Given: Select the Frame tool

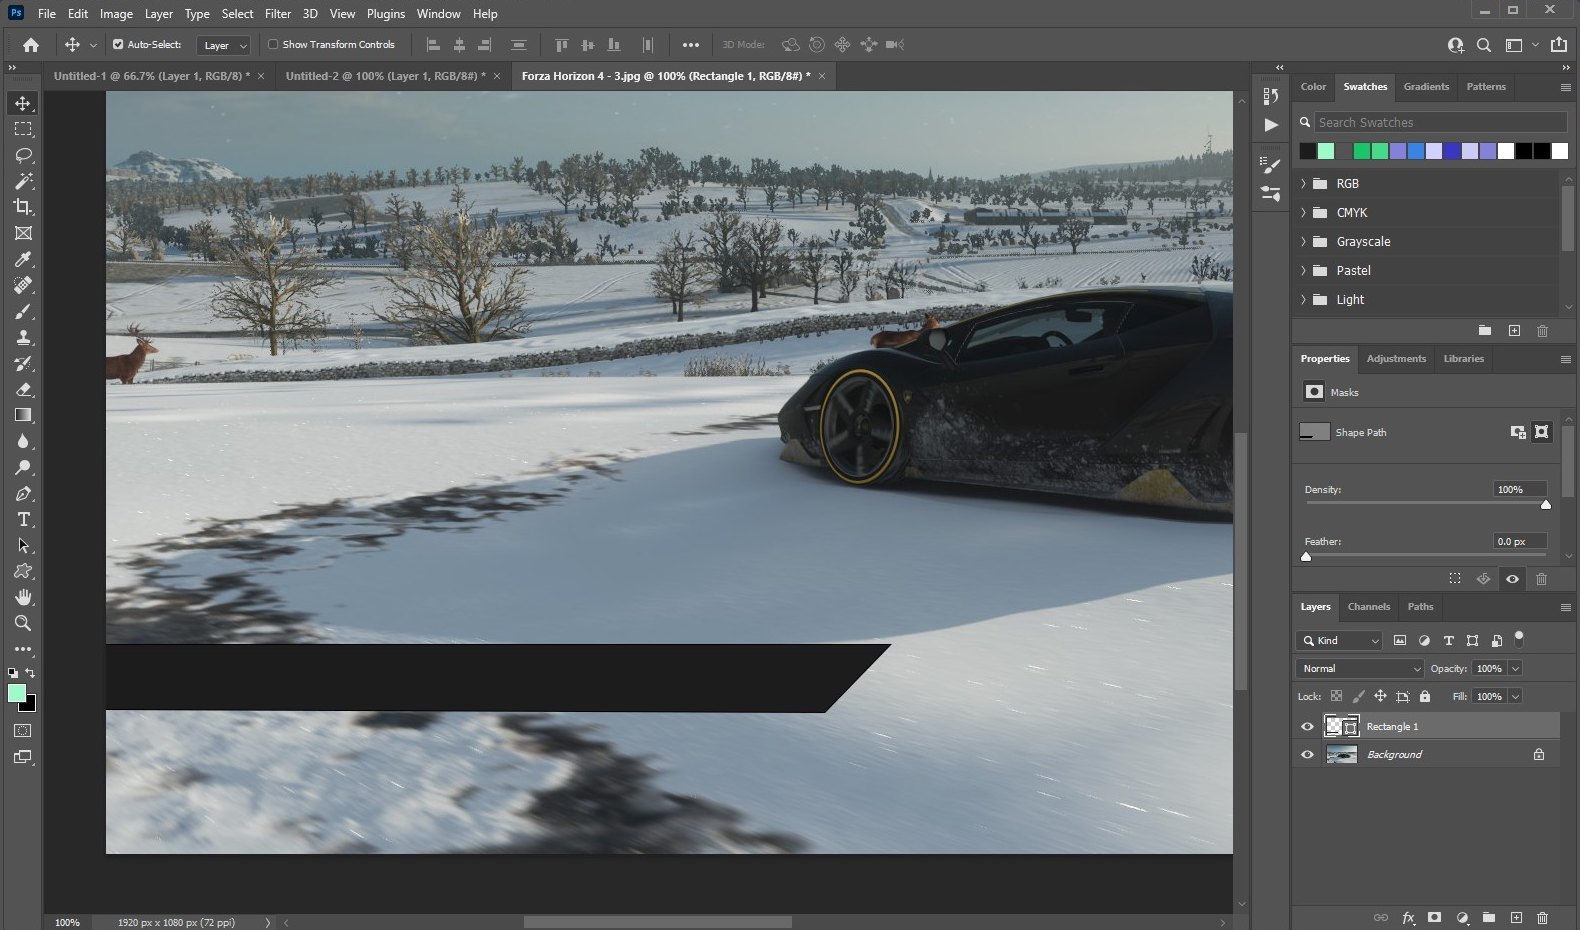Looking at the screenshot, I should [23, 233].
